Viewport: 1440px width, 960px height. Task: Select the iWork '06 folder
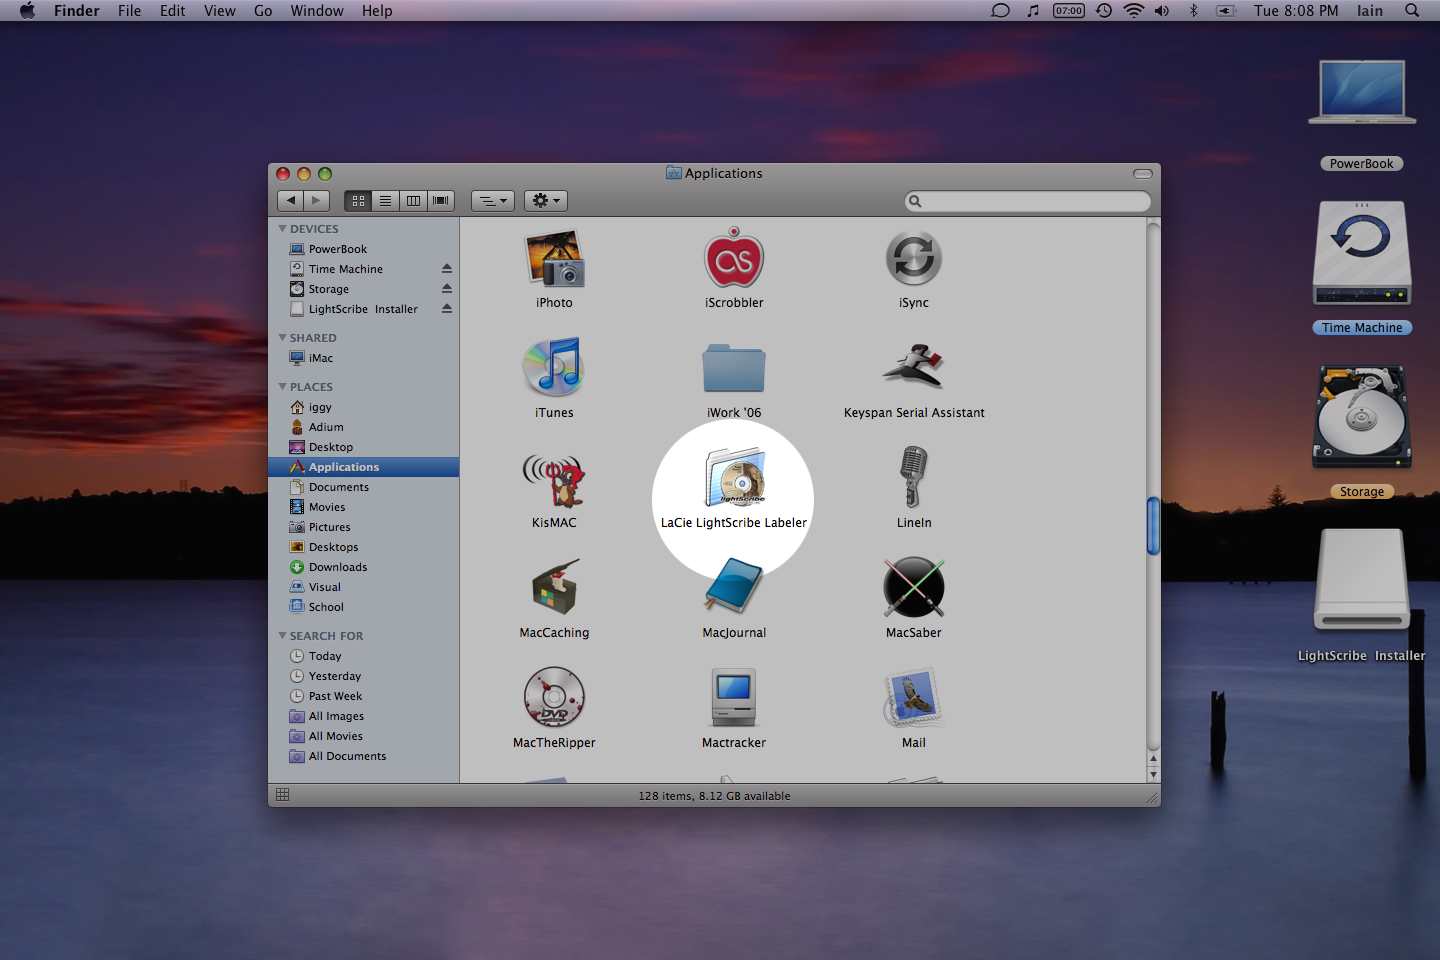click(x=734, y=369)
